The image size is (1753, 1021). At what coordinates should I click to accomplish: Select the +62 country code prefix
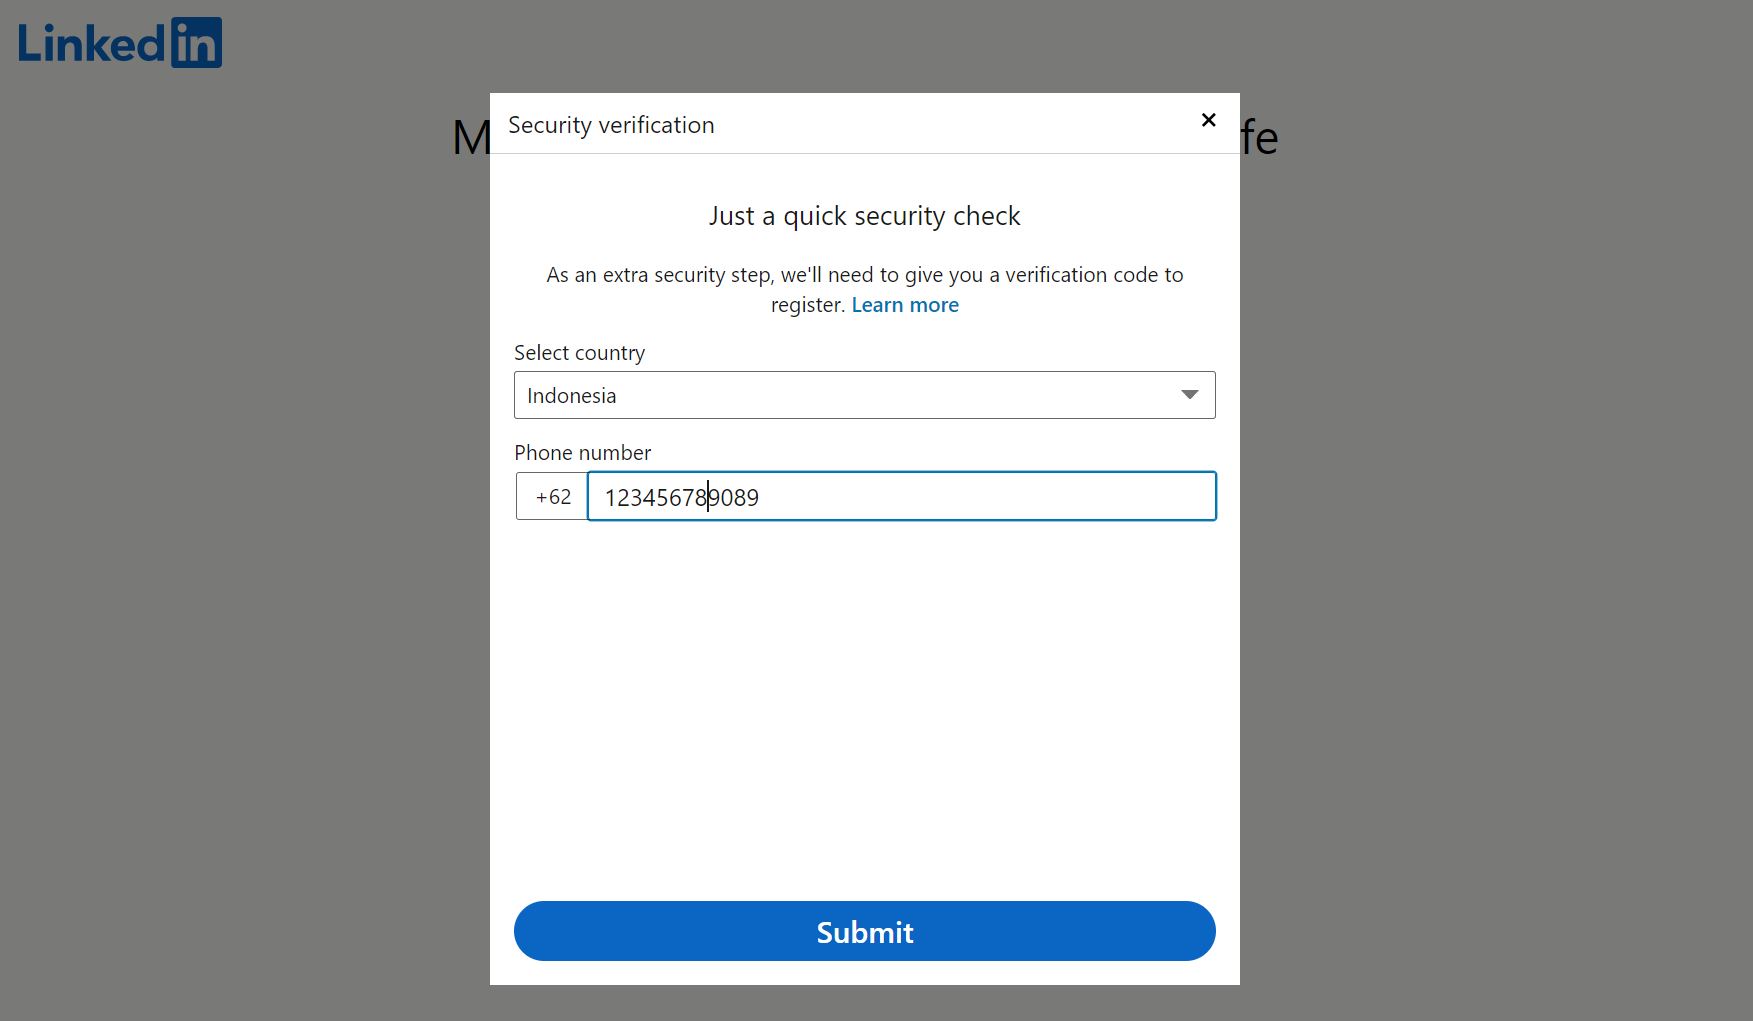click(551, 496)
